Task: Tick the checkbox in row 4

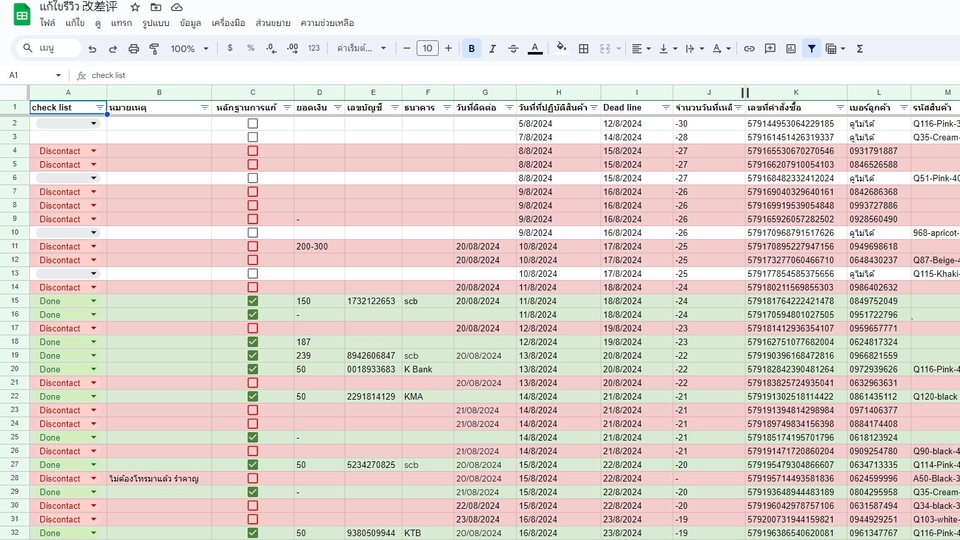Action: tap(252, 151)
